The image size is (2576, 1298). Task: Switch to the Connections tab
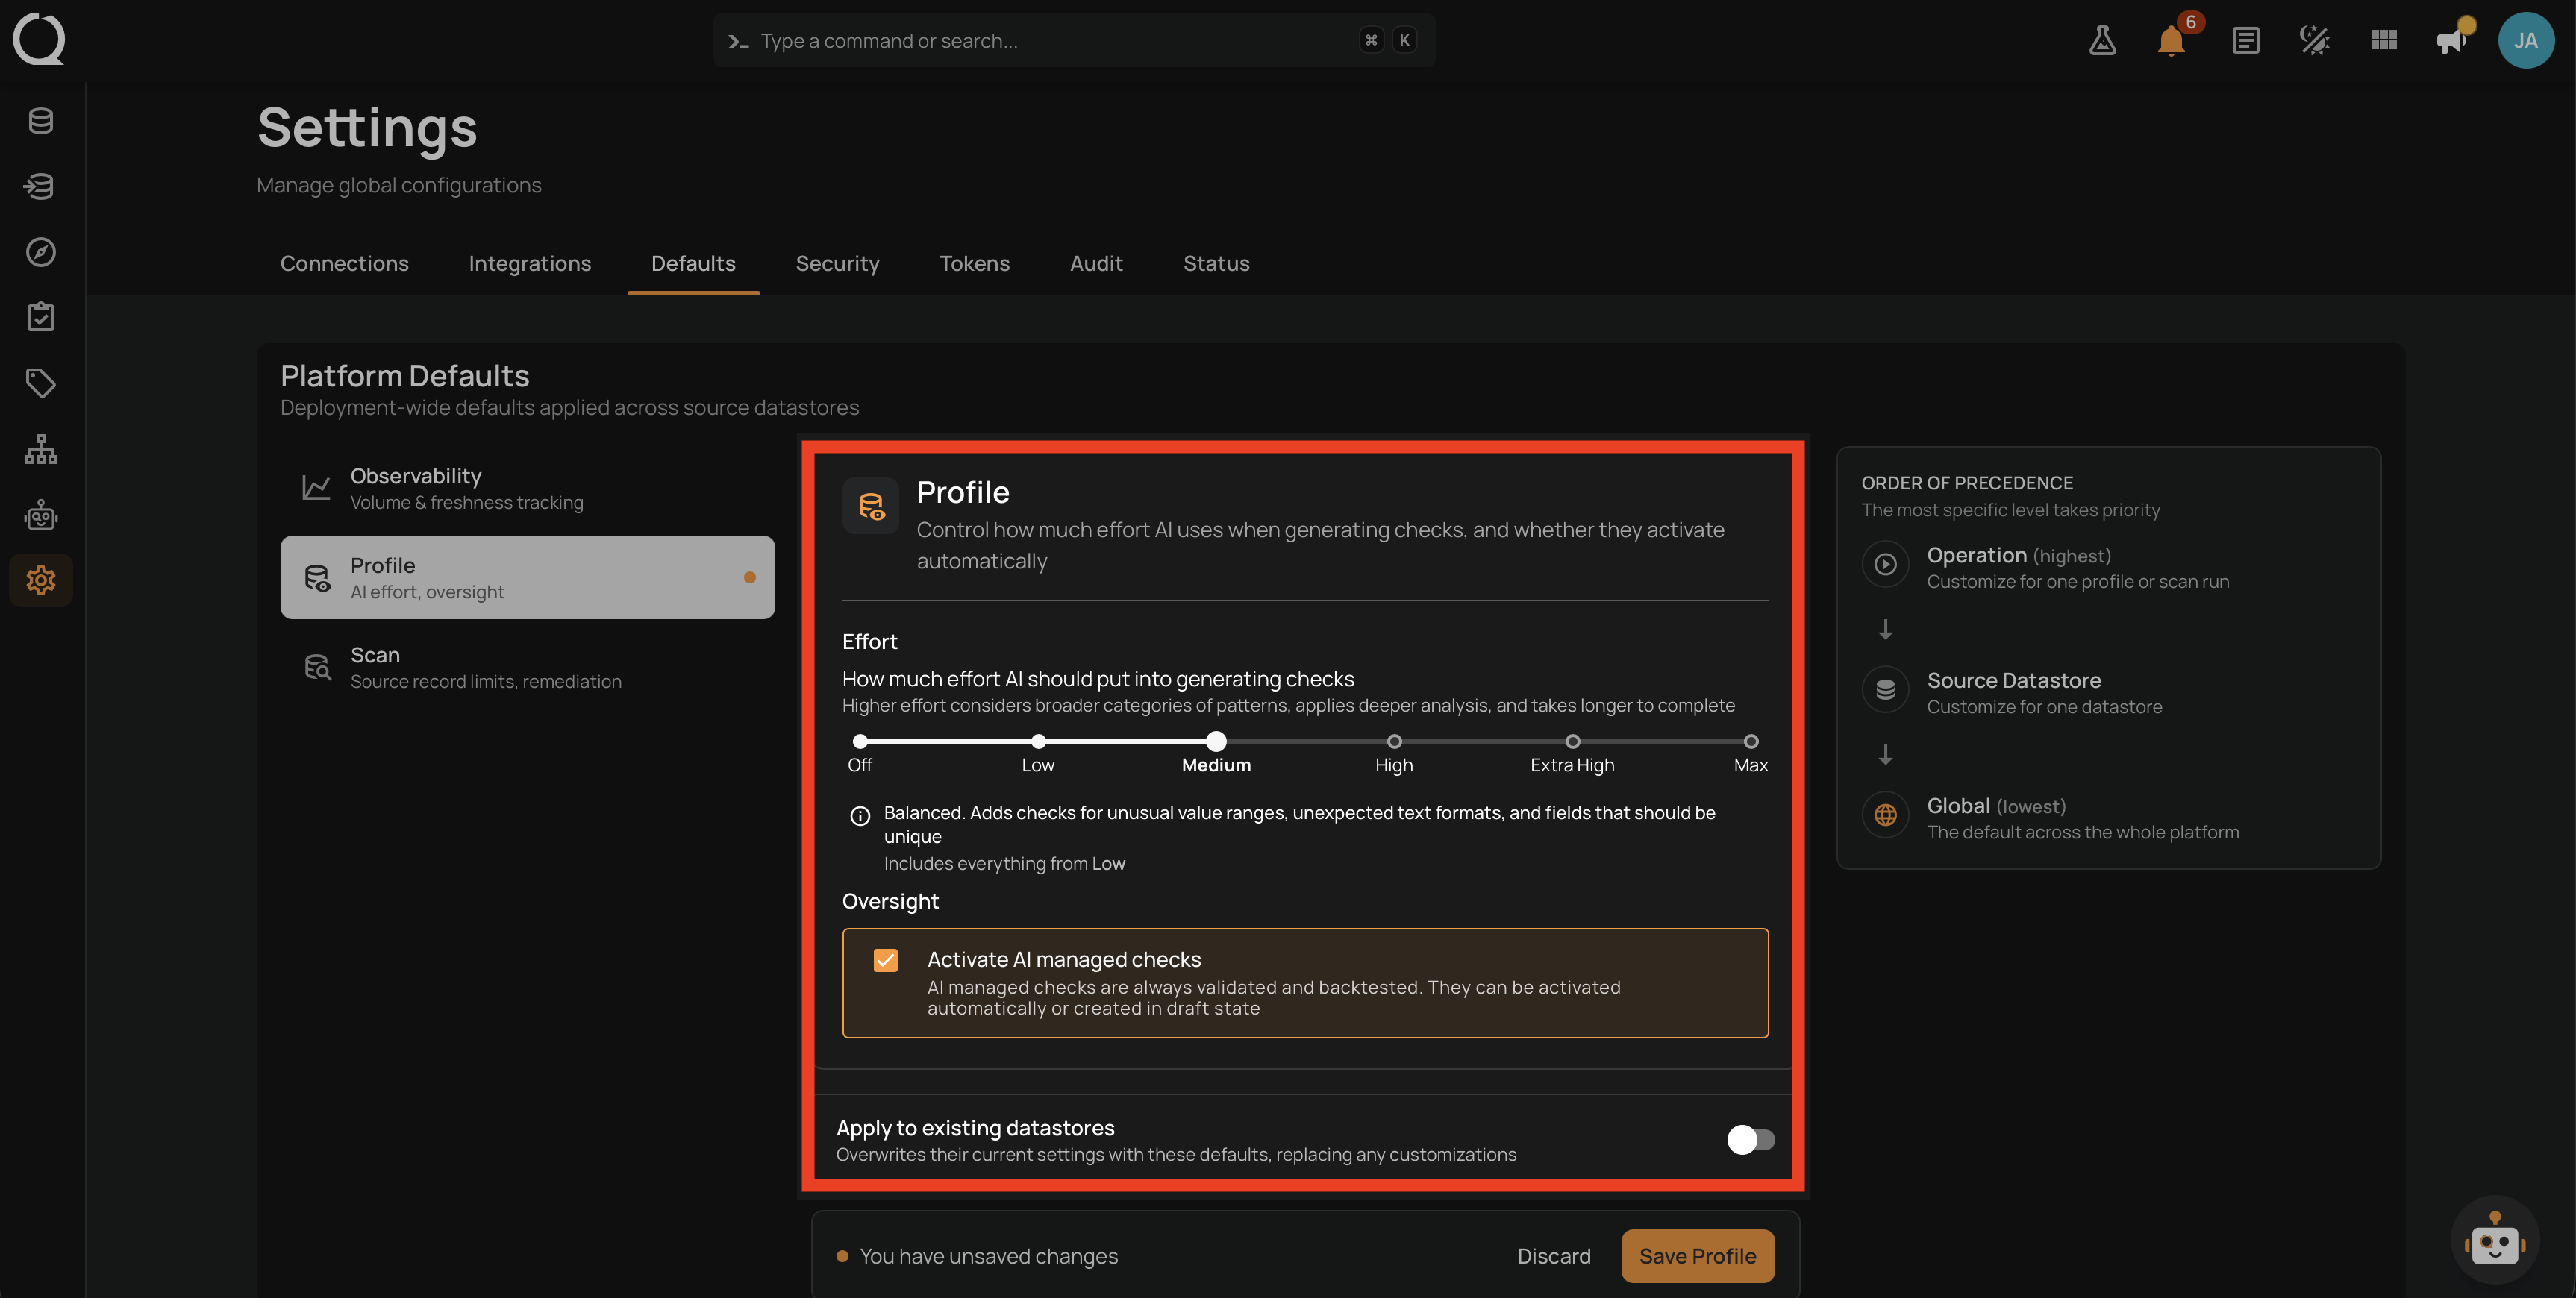(344, 263)
